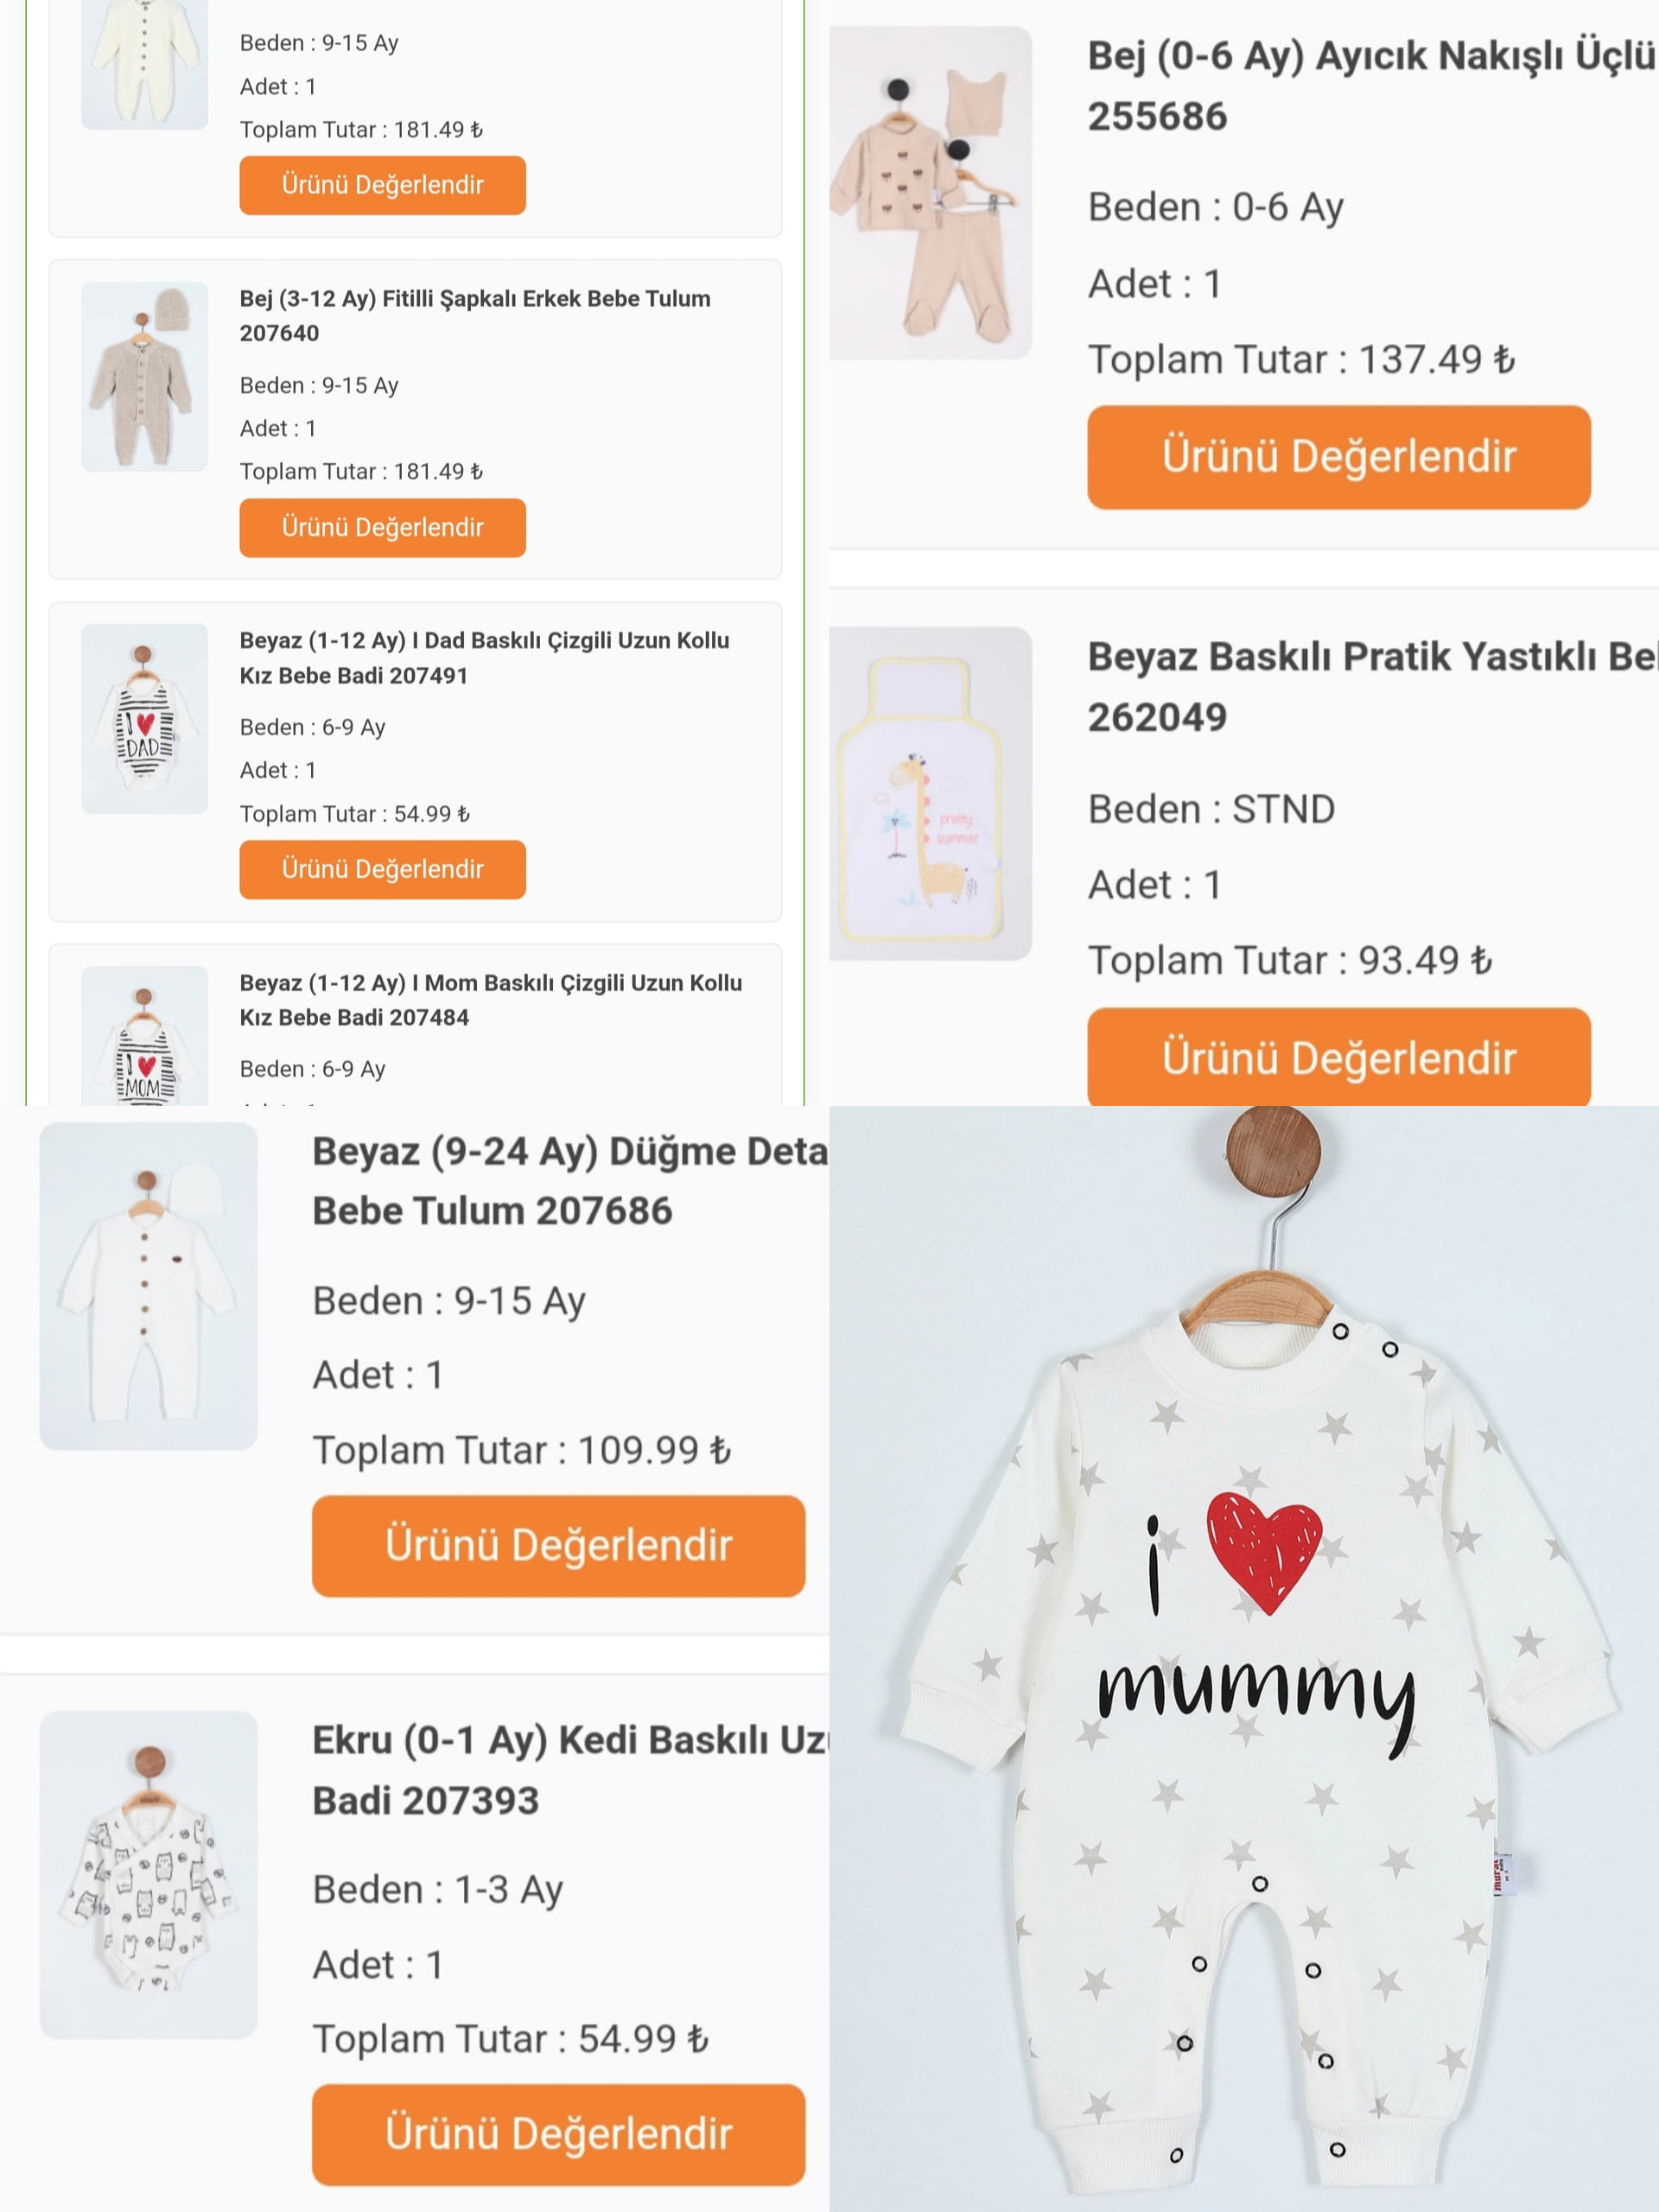Open the Bej Fitilli Şapkalı Erkek Bebe Tulum title
This screenshot has height=2212, width=1659.
(x=475, y=315)
